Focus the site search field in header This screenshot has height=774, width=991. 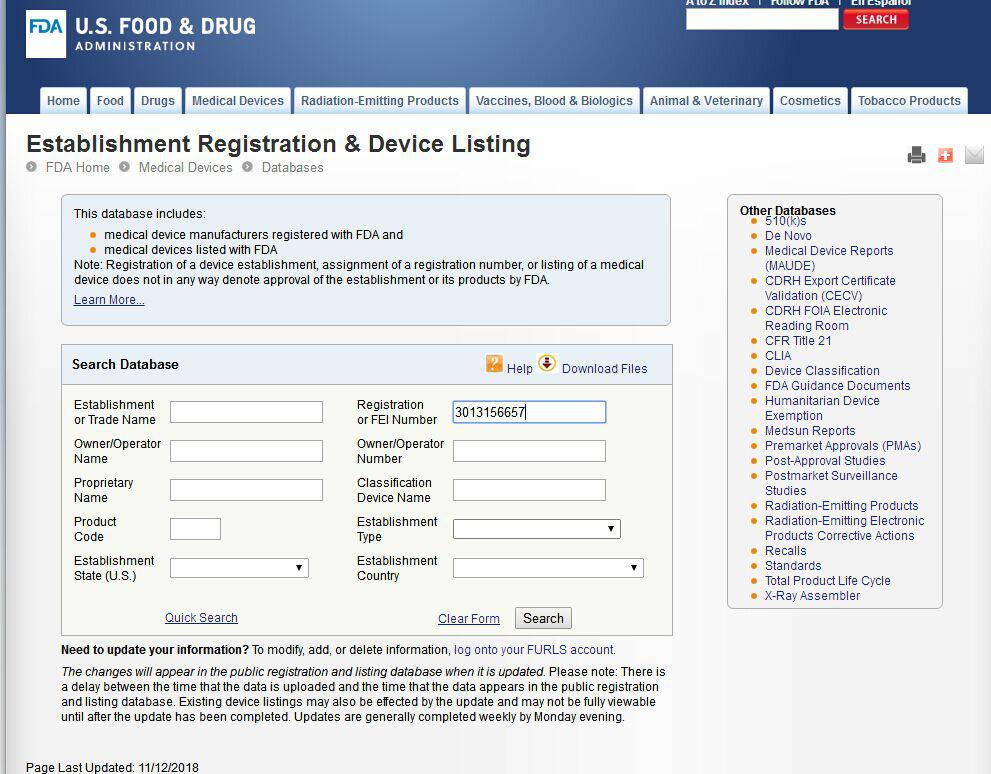(x=762, y=20)
